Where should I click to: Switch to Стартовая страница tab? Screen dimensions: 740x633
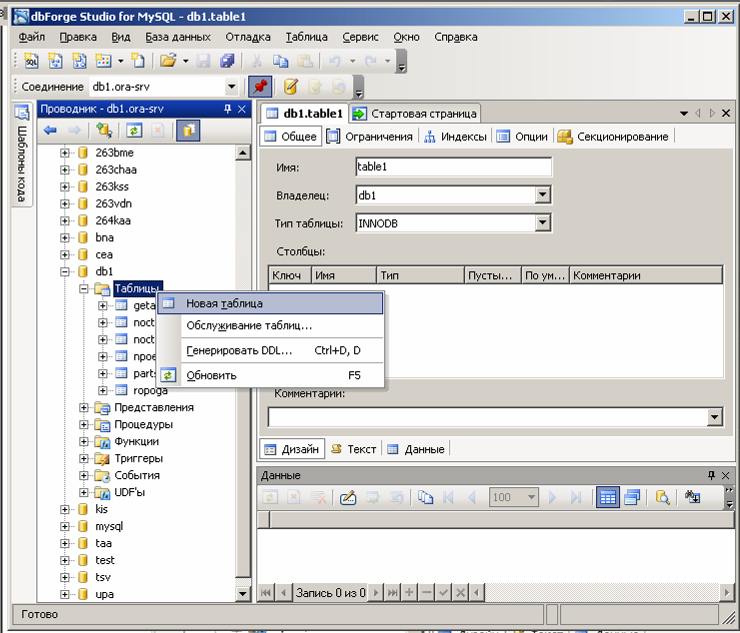point(416,114)
